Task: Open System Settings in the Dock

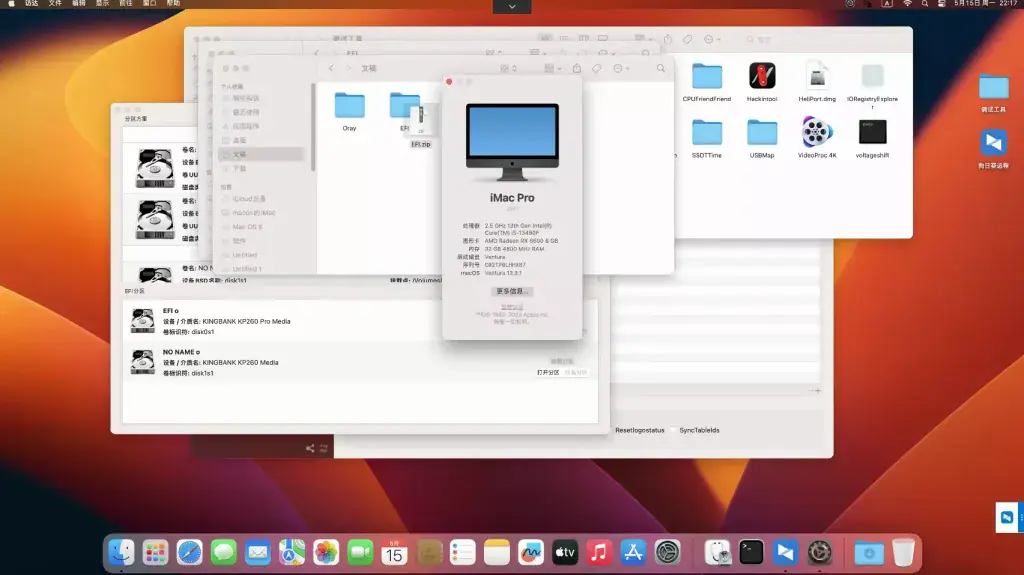Action: coord(667,553)
